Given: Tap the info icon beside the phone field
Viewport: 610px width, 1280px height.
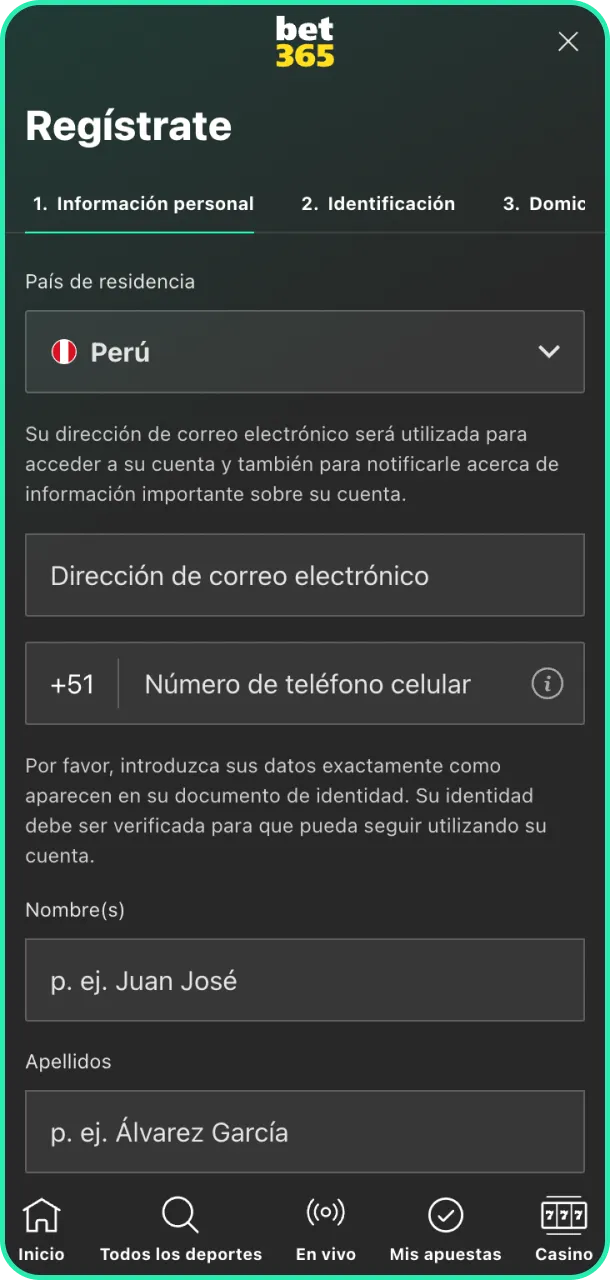Looking at the screenshot, I should coord(546,684).
